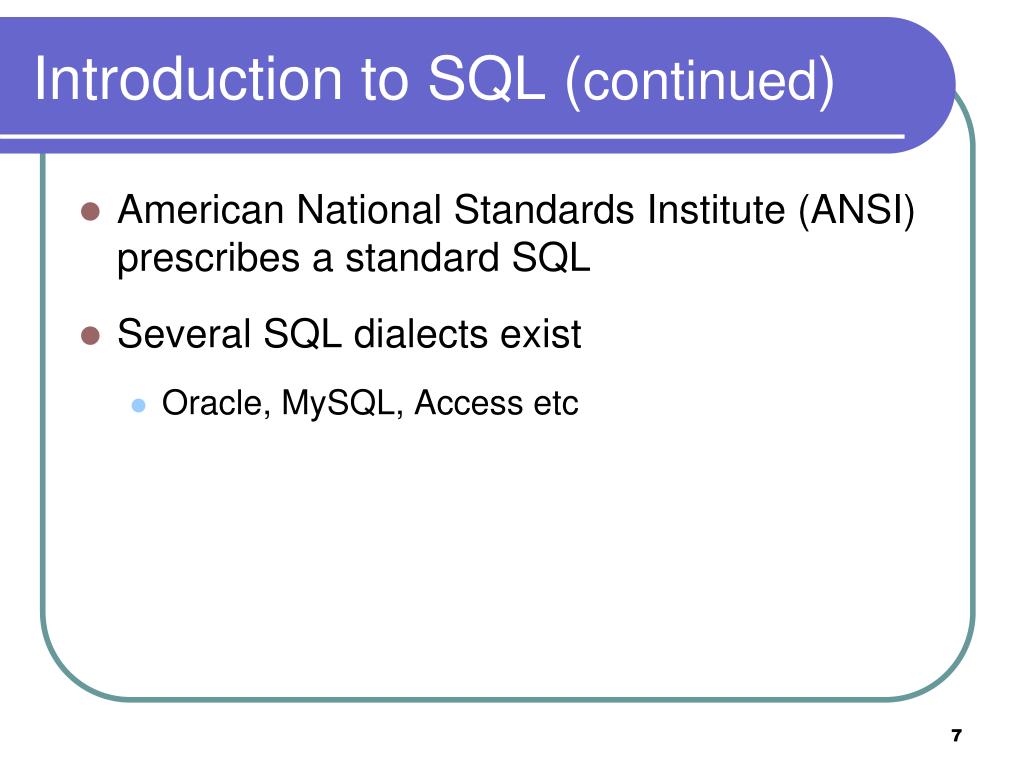Click the word Introduction in the title
The image size is (1024, 768).
tap(189, 78)
